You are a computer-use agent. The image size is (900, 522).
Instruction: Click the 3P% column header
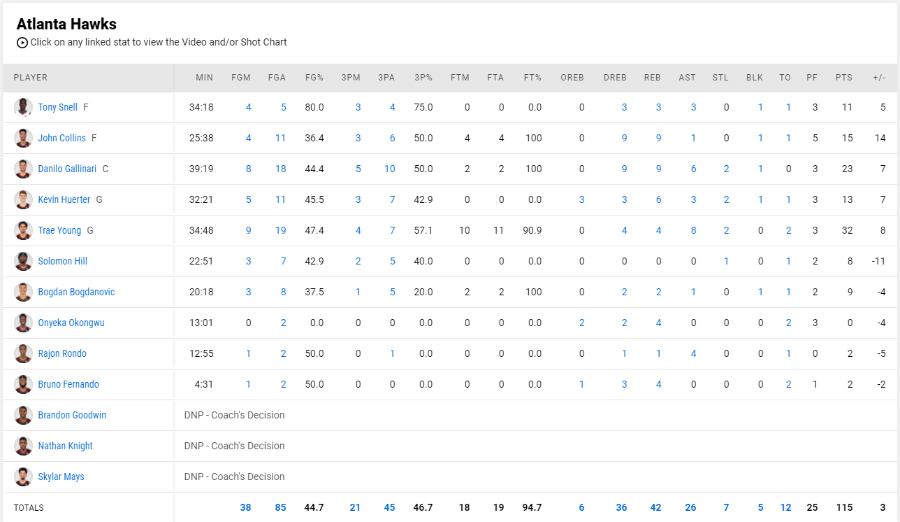coord(424,78)
